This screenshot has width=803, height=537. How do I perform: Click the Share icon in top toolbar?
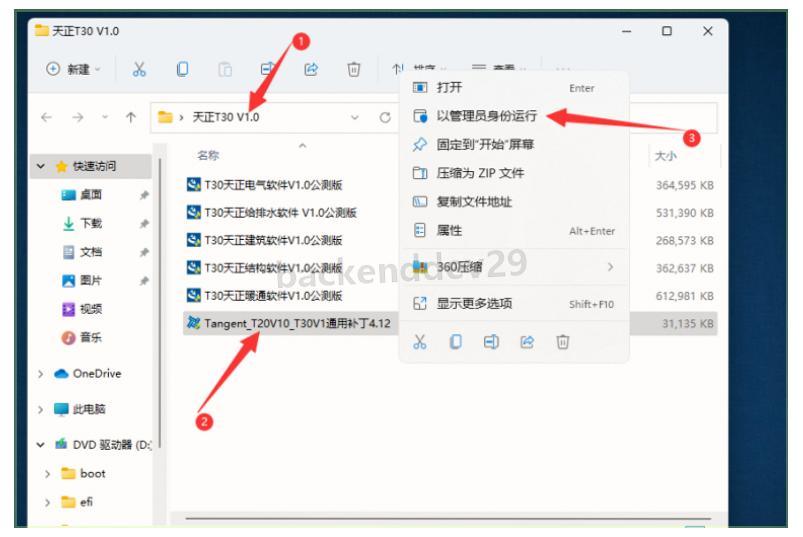point(310,69)
